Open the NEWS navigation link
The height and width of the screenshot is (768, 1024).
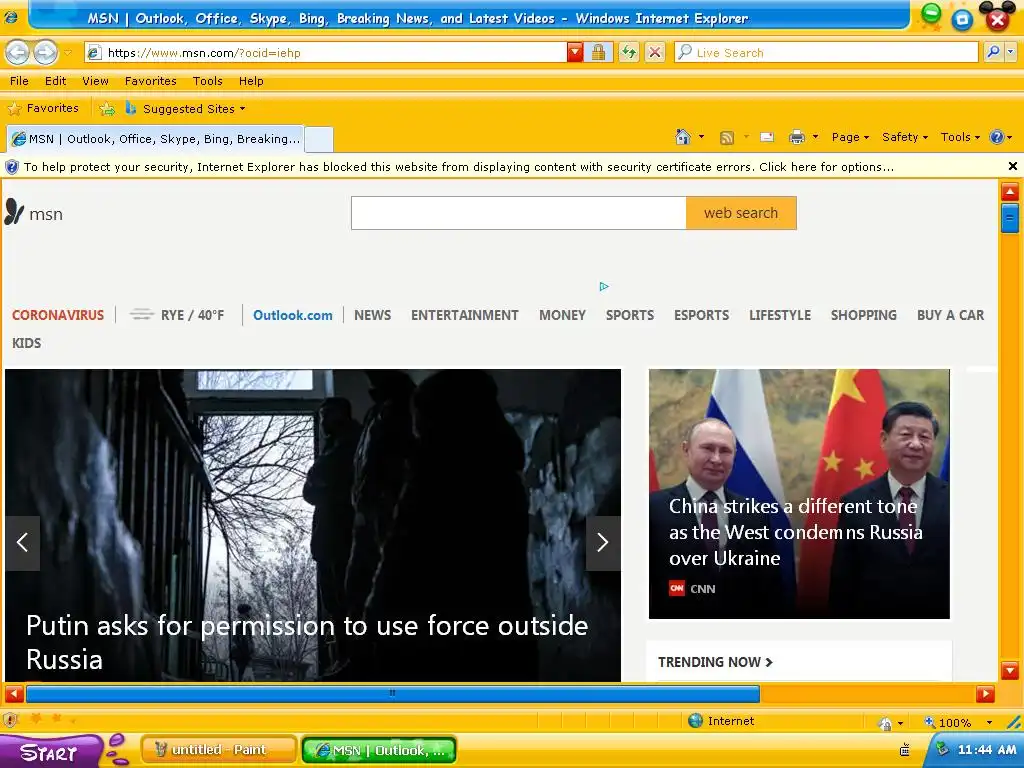tap(372, 315)
